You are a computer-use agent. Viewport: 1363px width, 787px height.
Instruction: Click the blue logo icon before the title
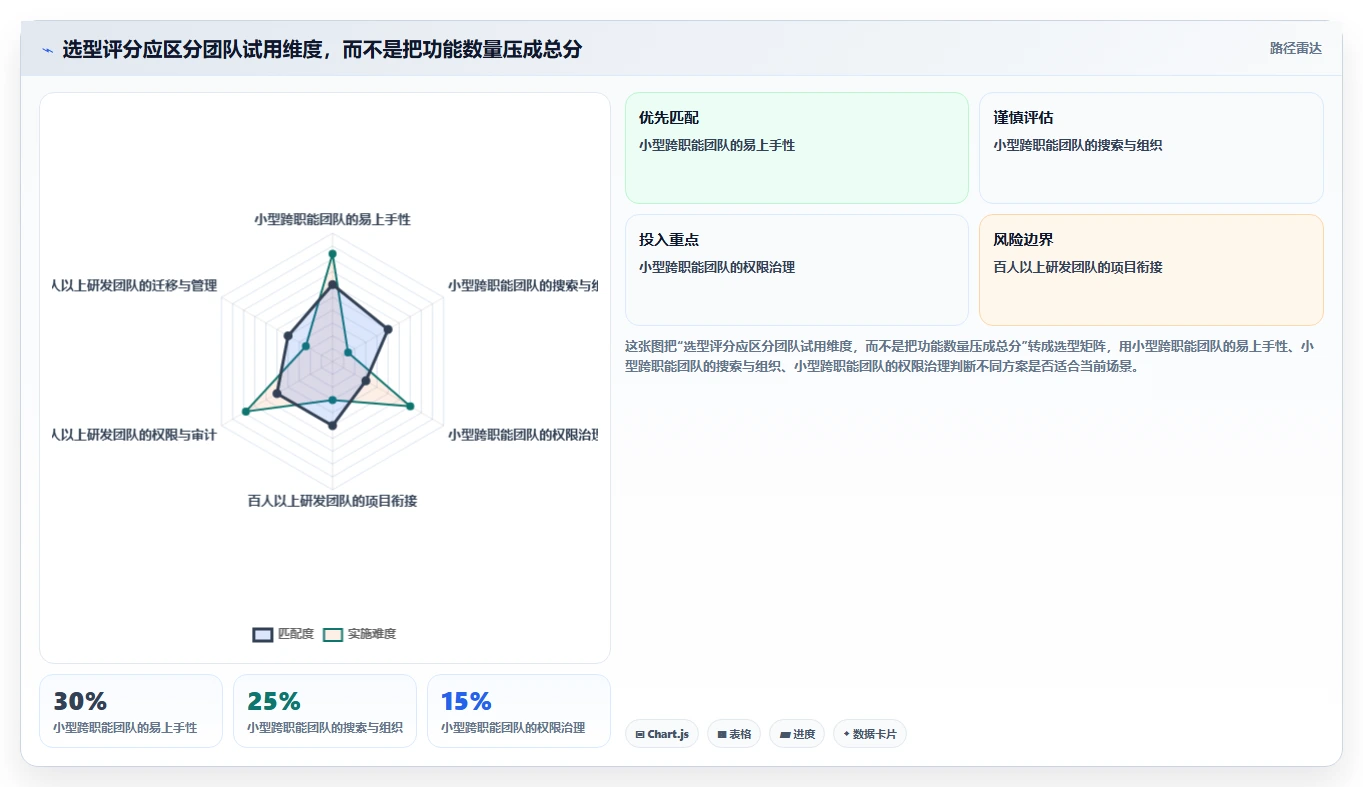48,50
